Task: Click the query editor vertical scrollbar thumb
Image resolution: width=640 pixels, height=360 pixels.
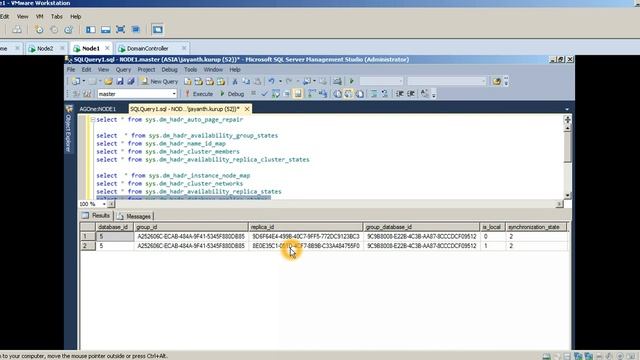Action: (x=567, y=147)
